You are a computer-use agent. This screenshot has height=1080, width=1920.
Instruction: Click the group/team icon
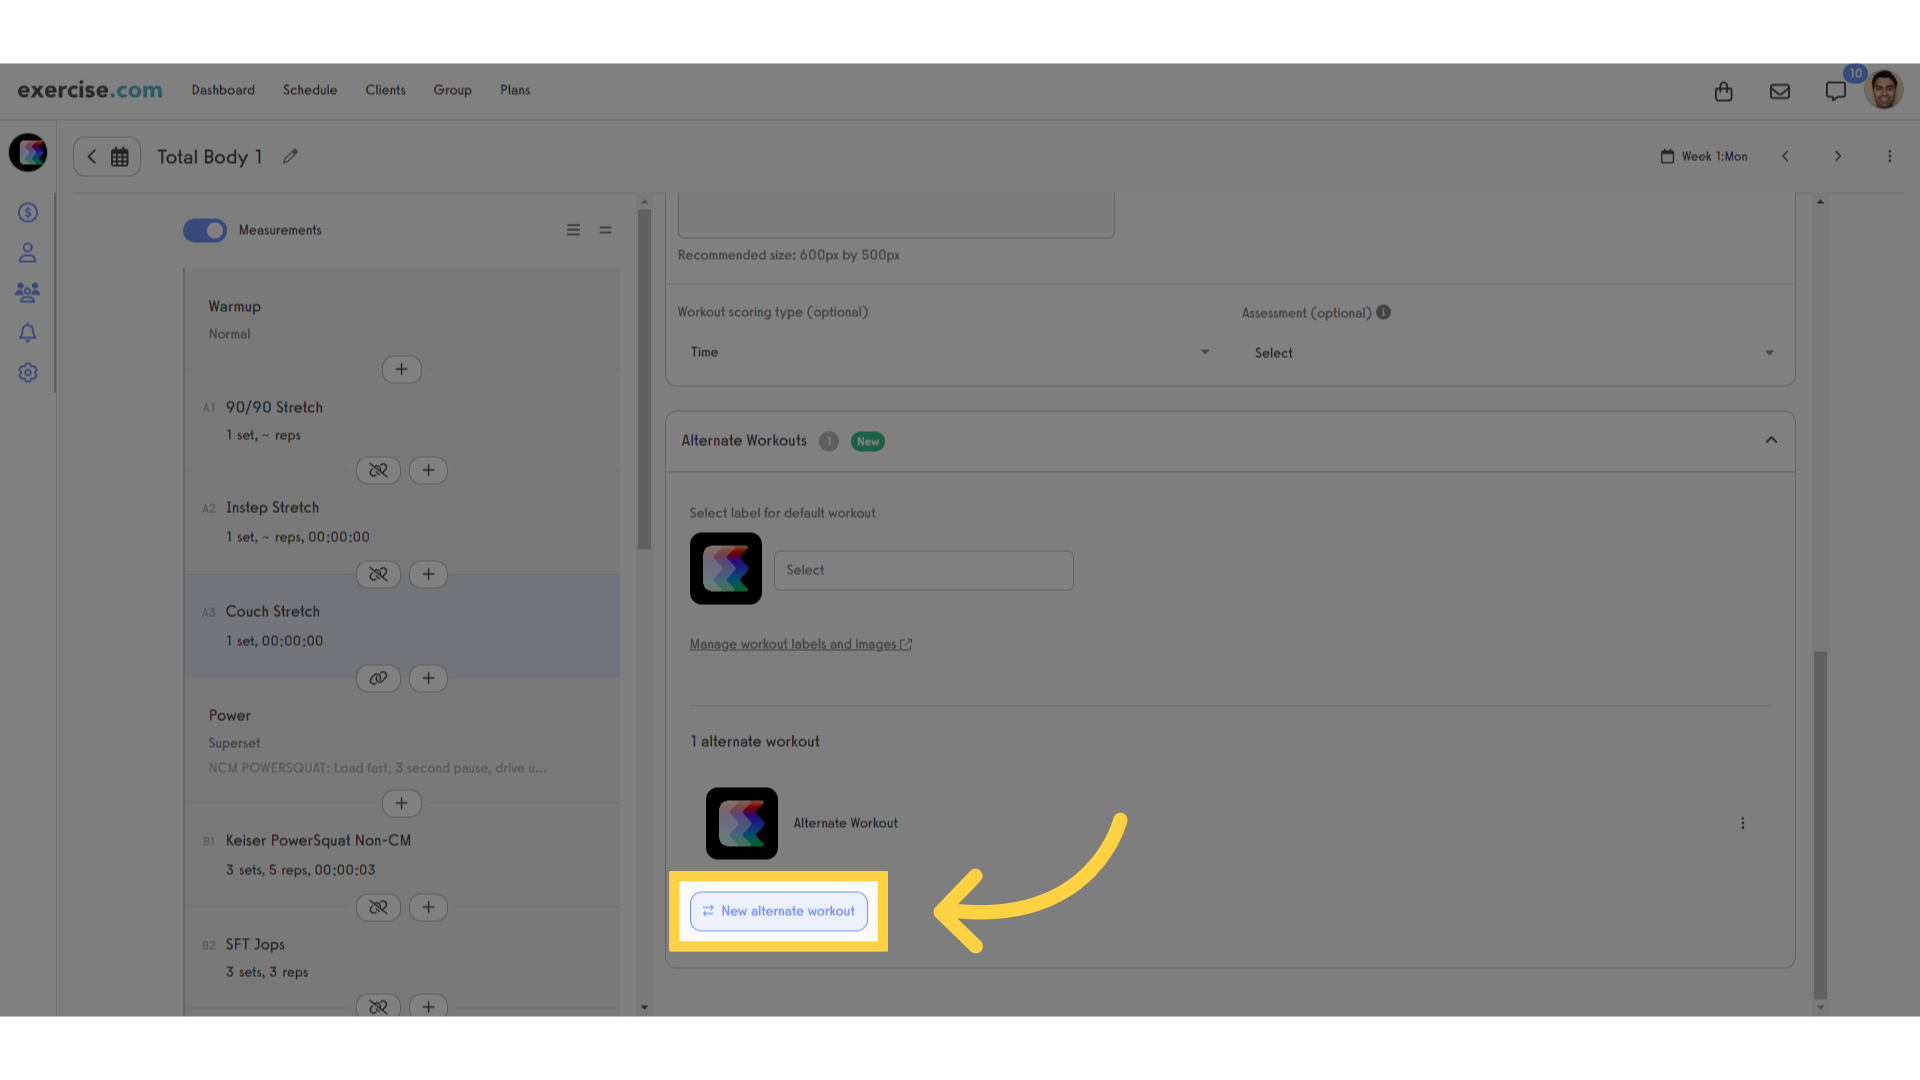28,291
